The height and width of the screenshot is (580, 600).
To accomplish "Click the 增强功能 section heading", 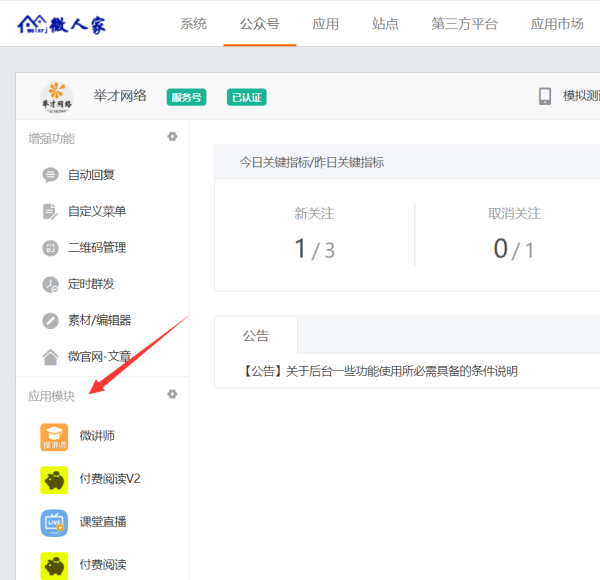I will pos(51,138).
